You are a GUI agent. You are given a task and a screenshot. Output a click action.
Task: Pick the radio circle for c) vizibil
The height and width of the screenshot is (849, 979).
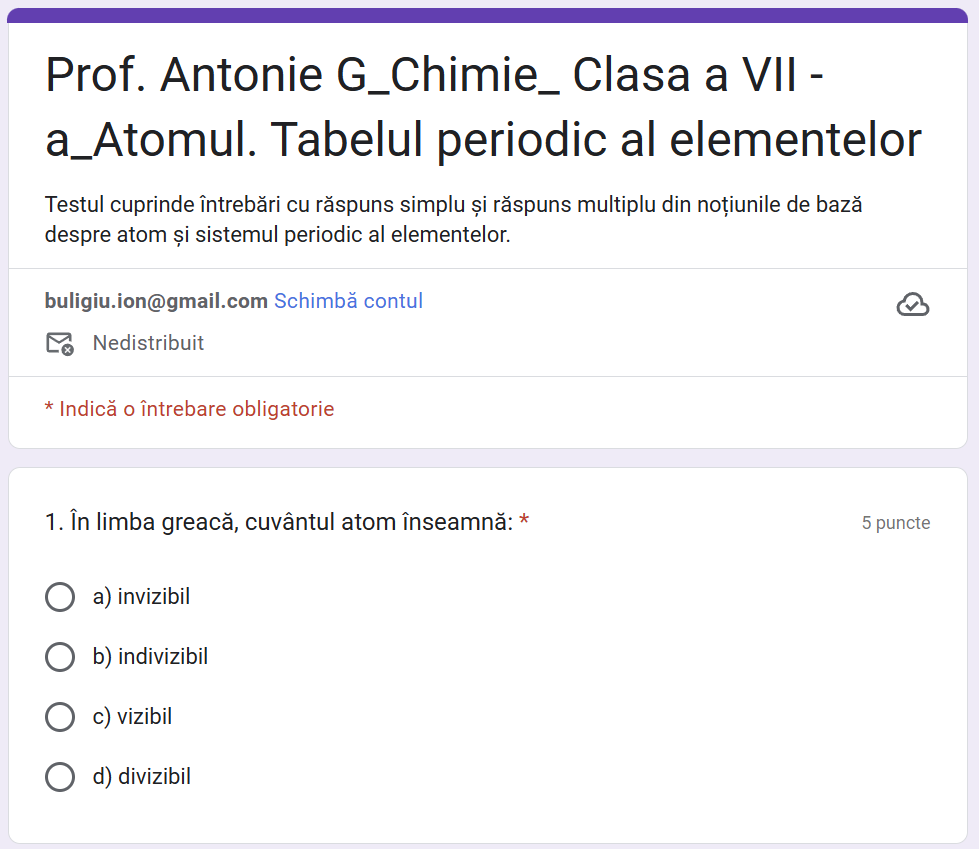tap(60, 717)
